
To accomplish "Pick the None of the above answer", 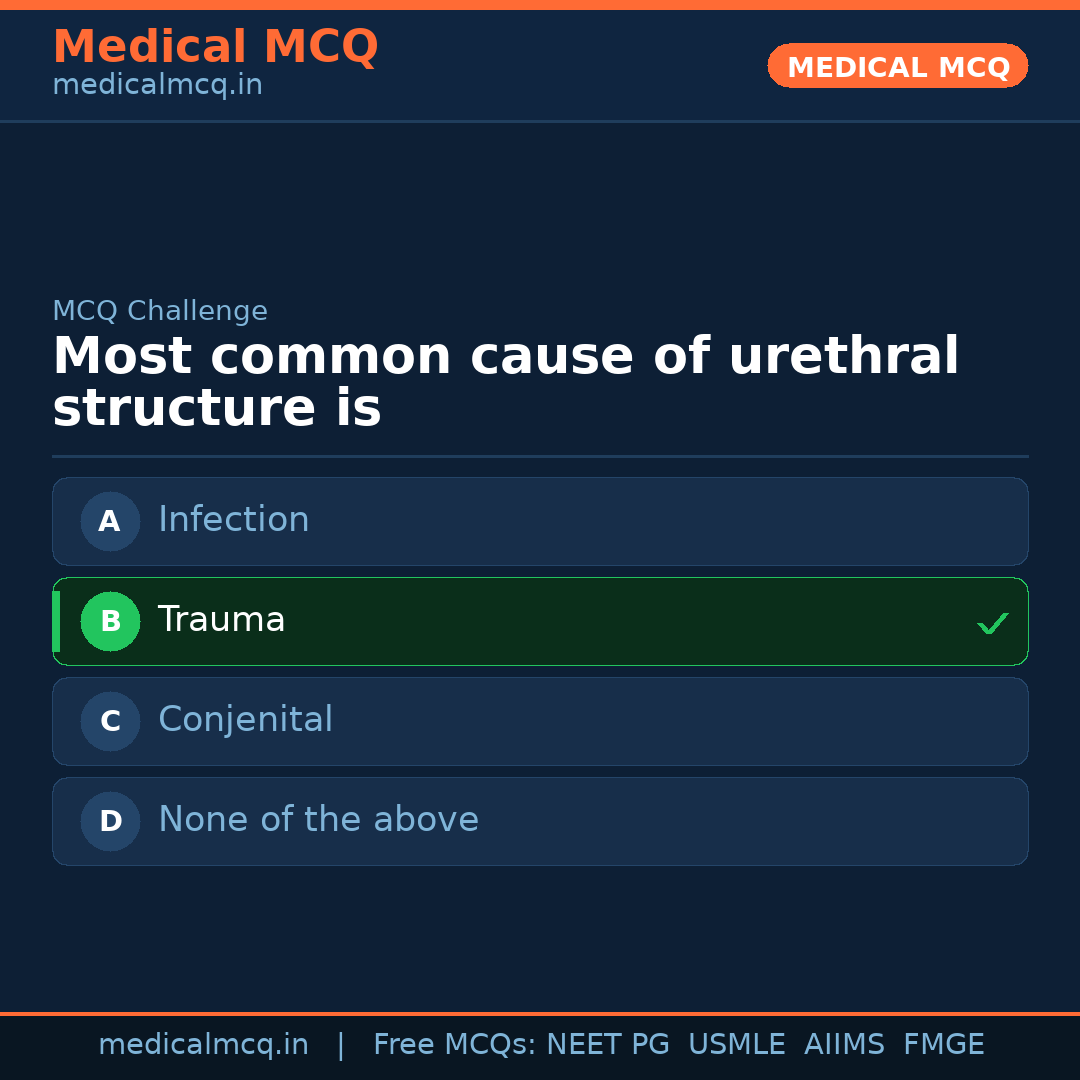I will coord(318,820).
